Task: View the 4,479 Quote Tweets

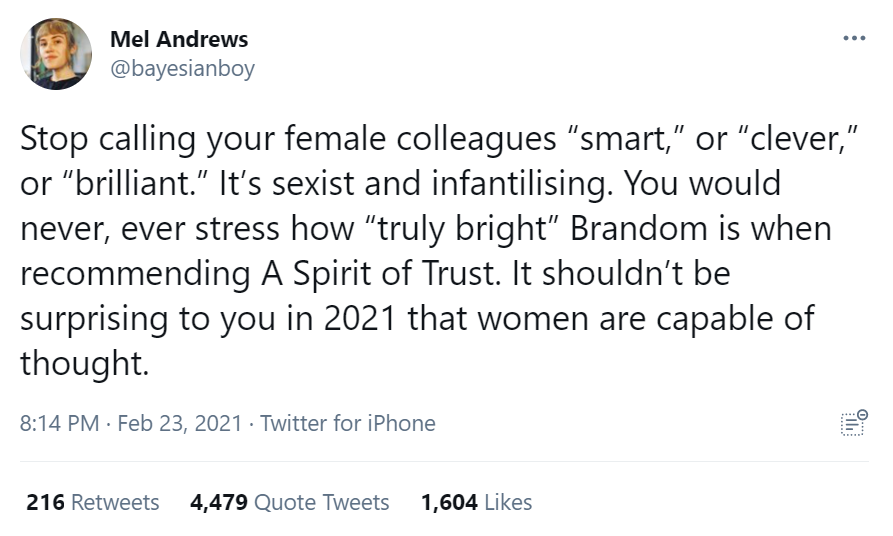Action: tap(289, 502)
